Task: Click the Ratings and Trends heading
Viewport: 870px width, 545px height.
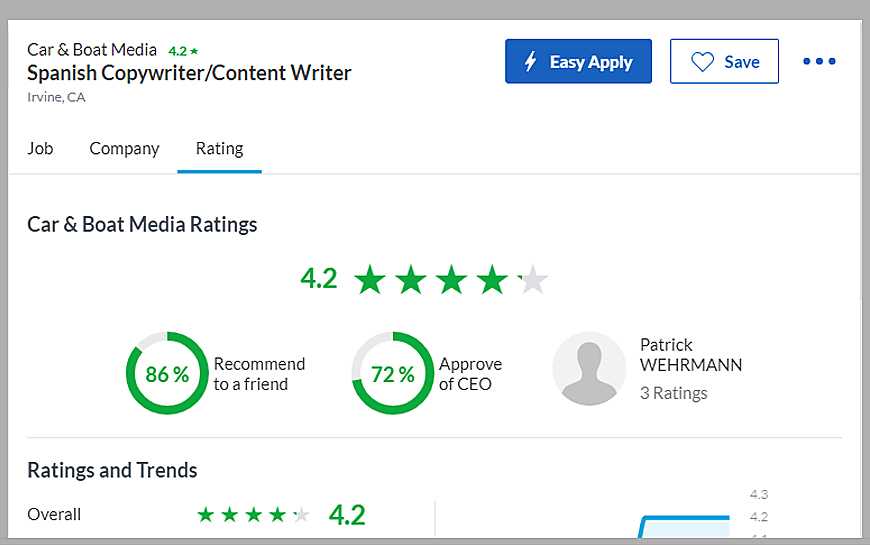Action: [x=112, y=470]
